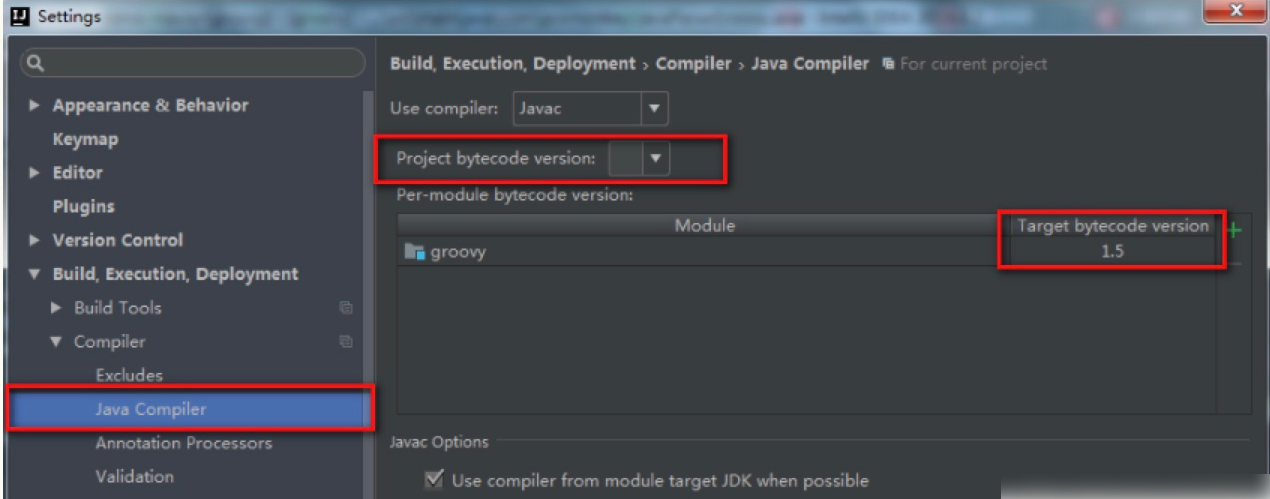1270x499 pixels.
Task: Click the groovy target bytecode version cell
Action: [1112, 252]
